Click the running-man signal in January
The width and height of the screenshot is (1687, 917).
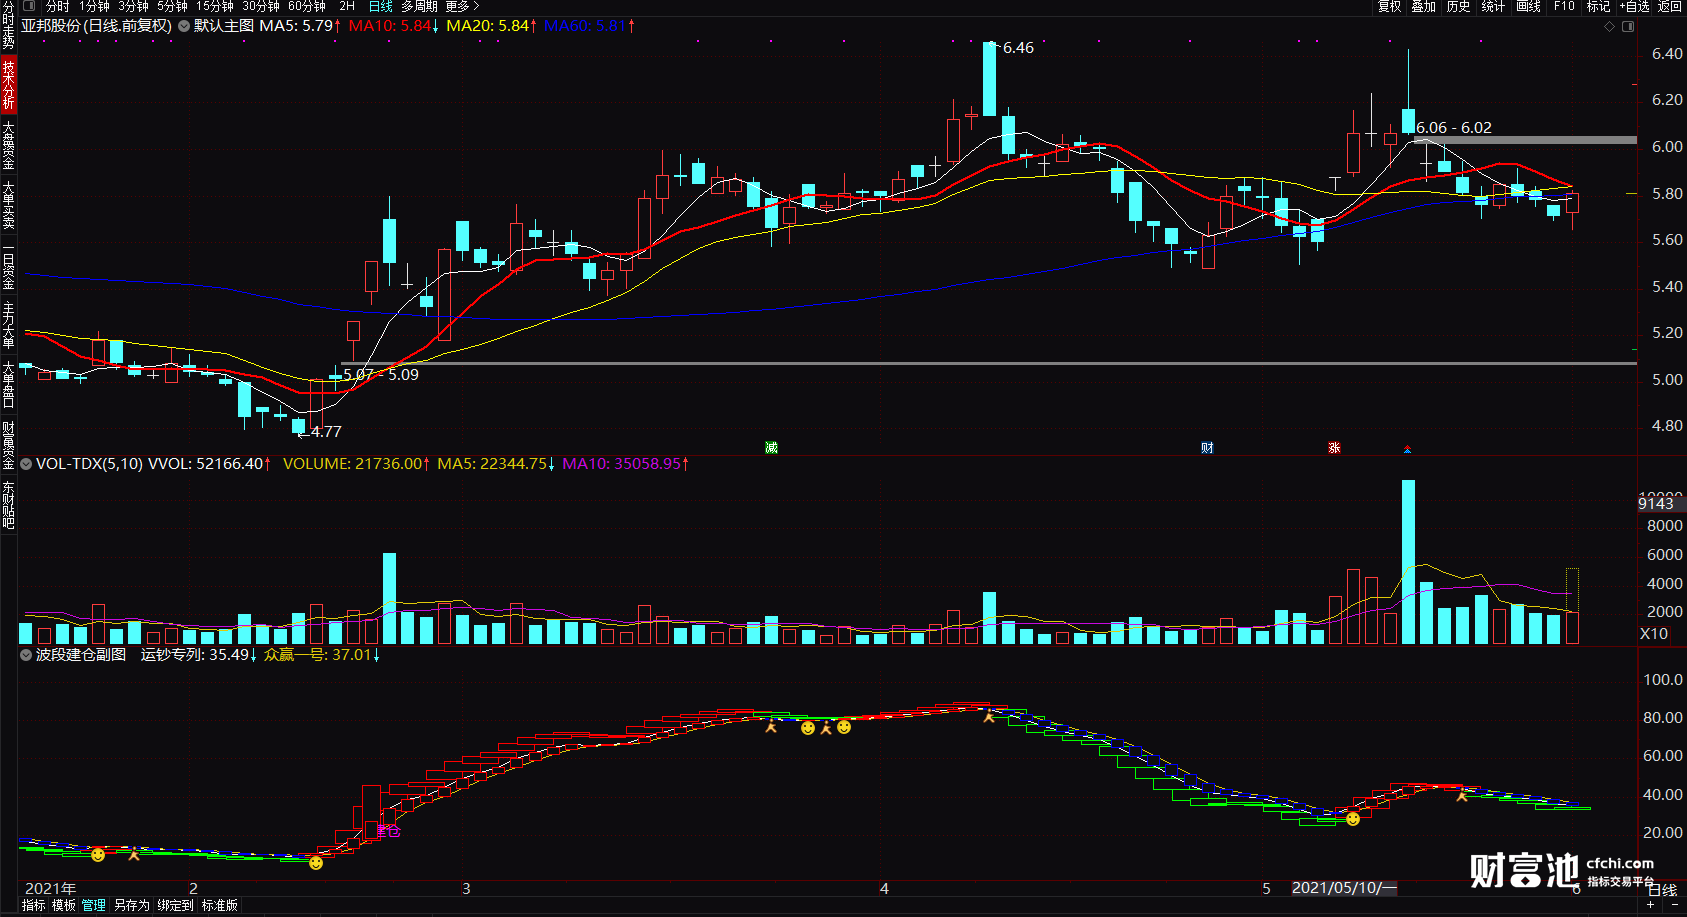(134, 854)
